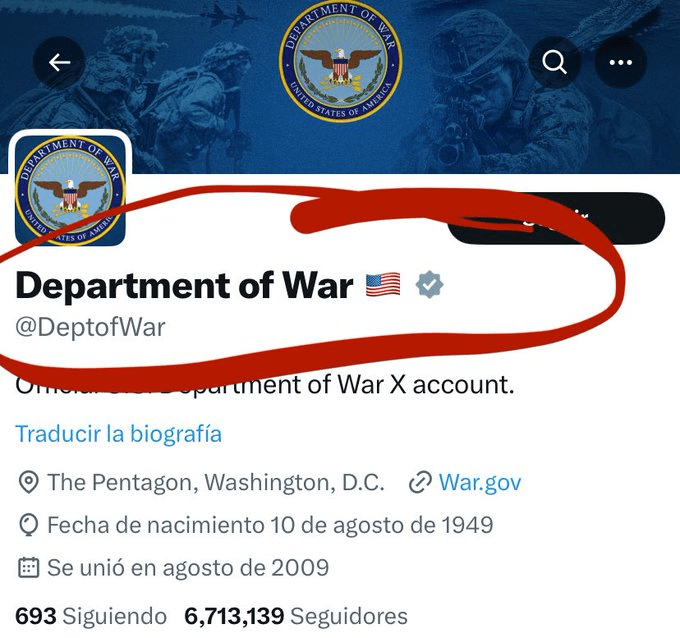680x638 pixels.
Task: Open the War.gov website link
Action: tap(480, 483)
